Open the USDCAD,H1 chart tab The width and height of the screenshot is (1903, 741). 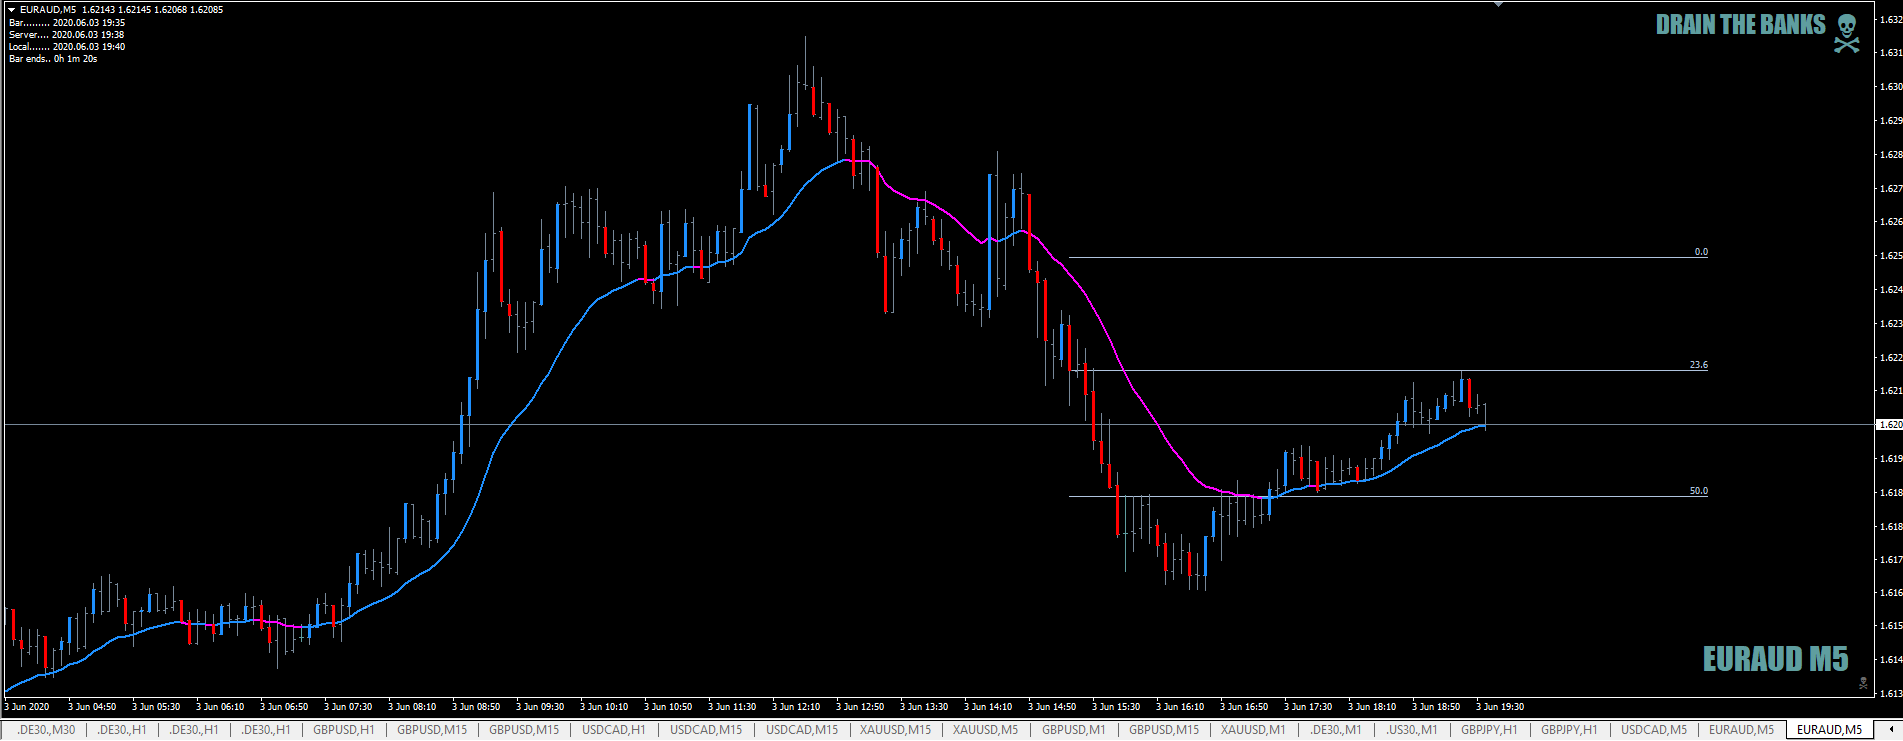click(613, 730)
